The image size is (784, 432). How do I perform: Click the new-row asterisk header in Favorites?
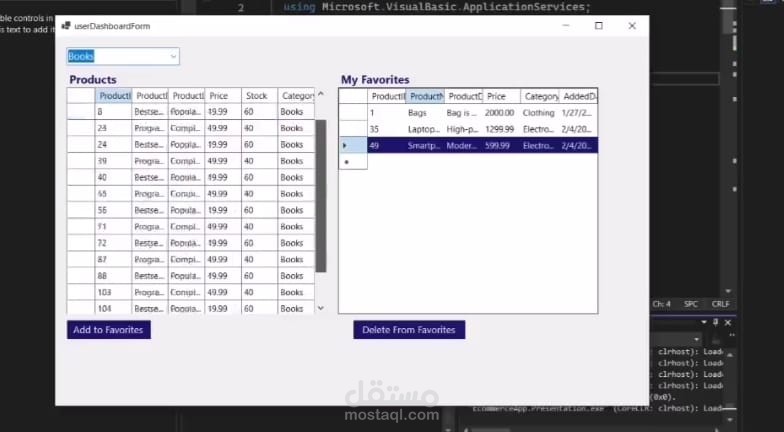coord(353,162)
